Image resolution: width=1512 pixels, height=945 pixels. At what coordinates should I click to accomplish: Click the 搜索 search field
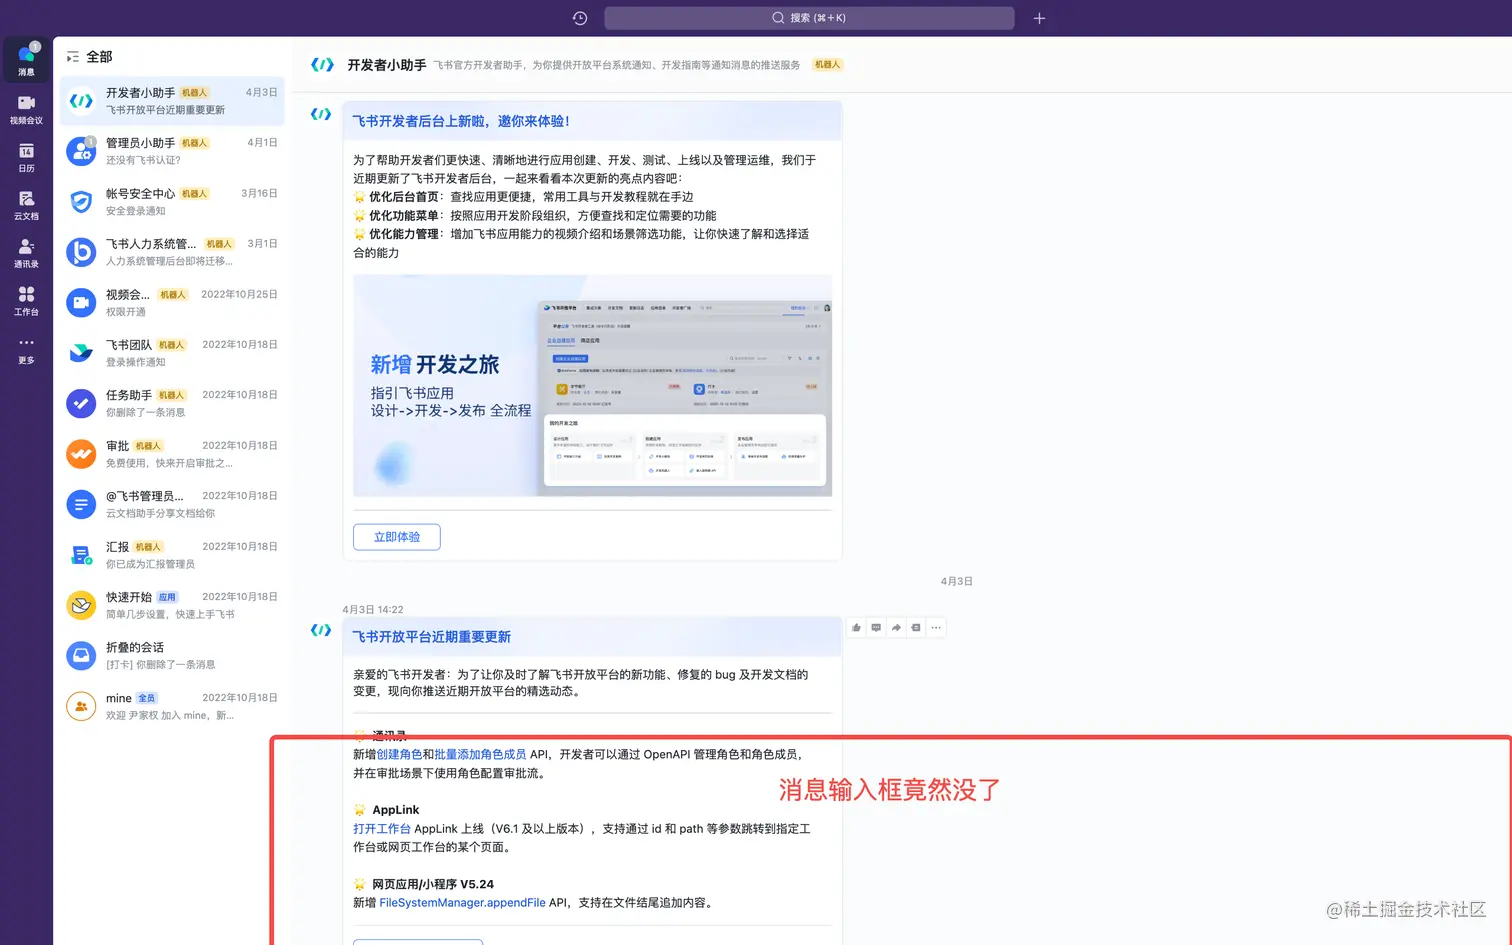(809, 18)
